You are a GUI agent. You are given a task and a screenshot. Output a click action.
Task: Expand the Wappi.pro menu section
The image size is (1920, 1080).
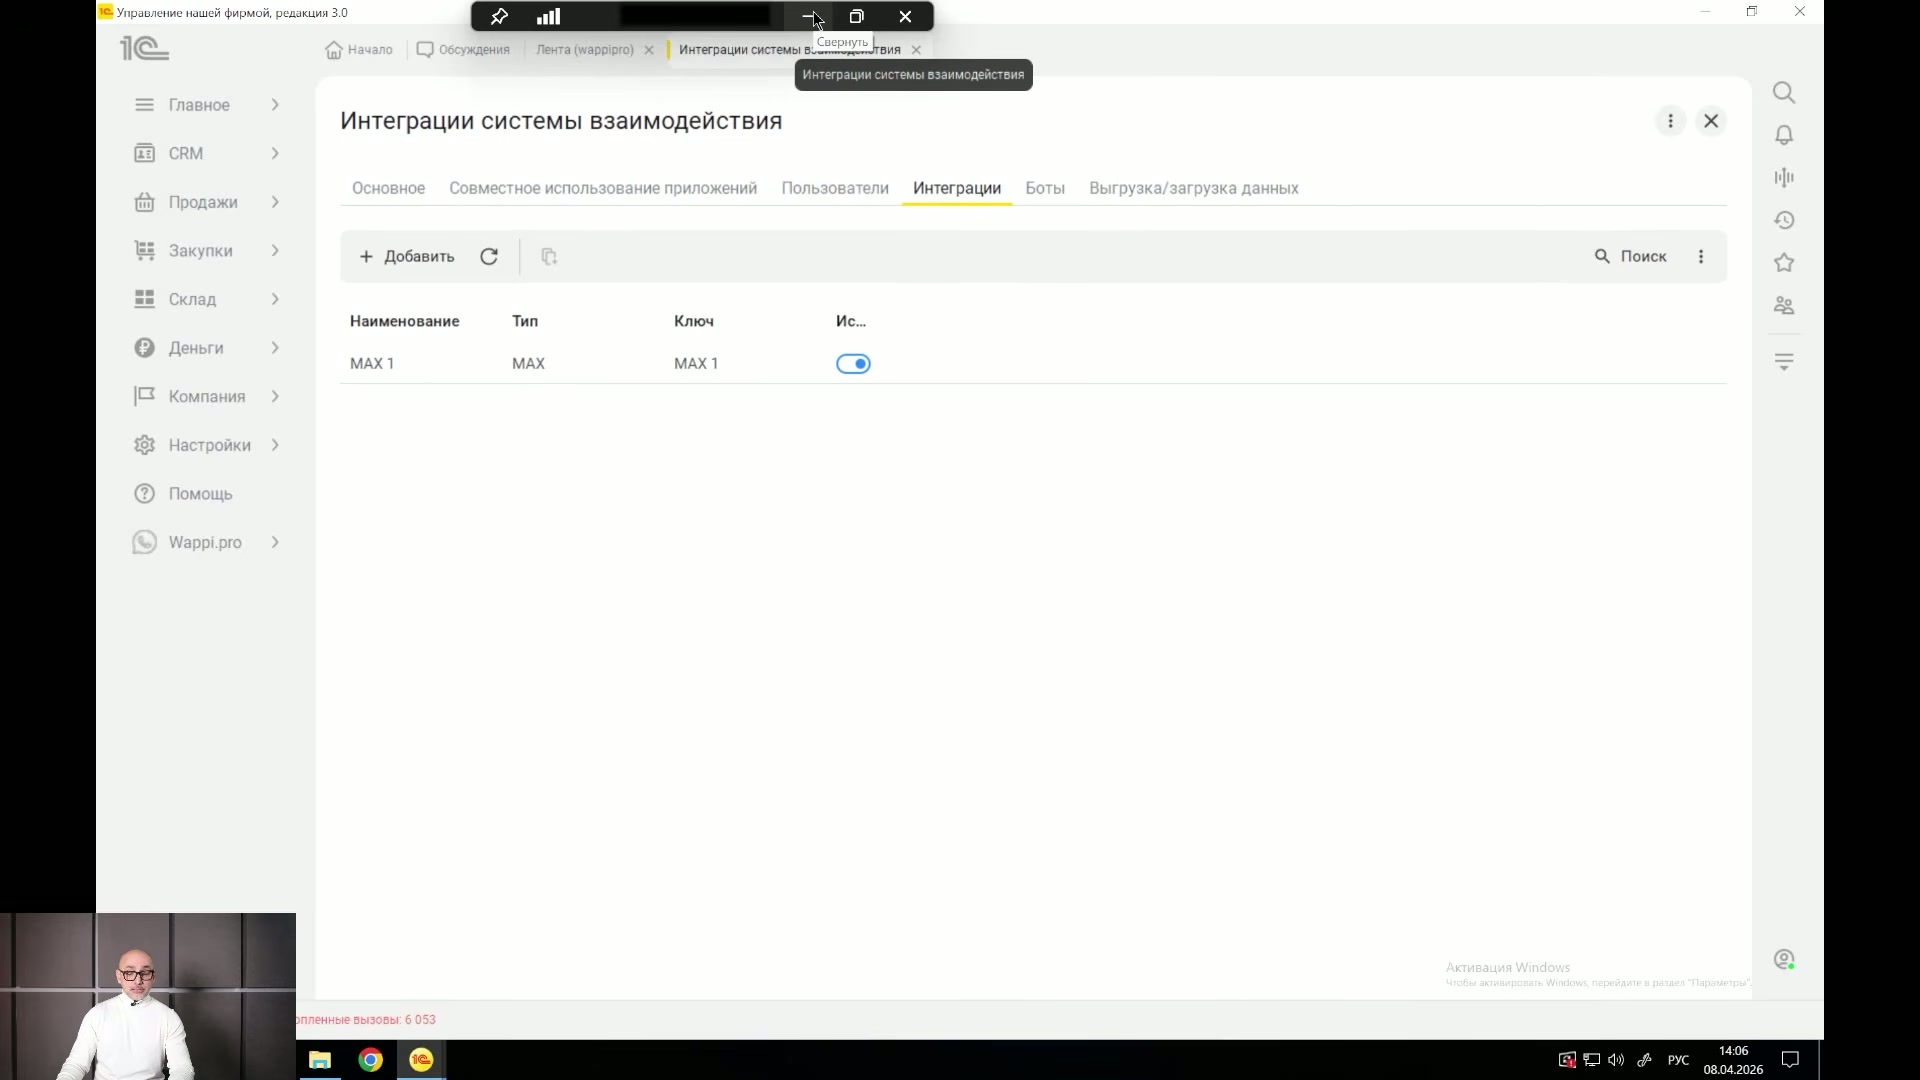(x=207, y=542)
